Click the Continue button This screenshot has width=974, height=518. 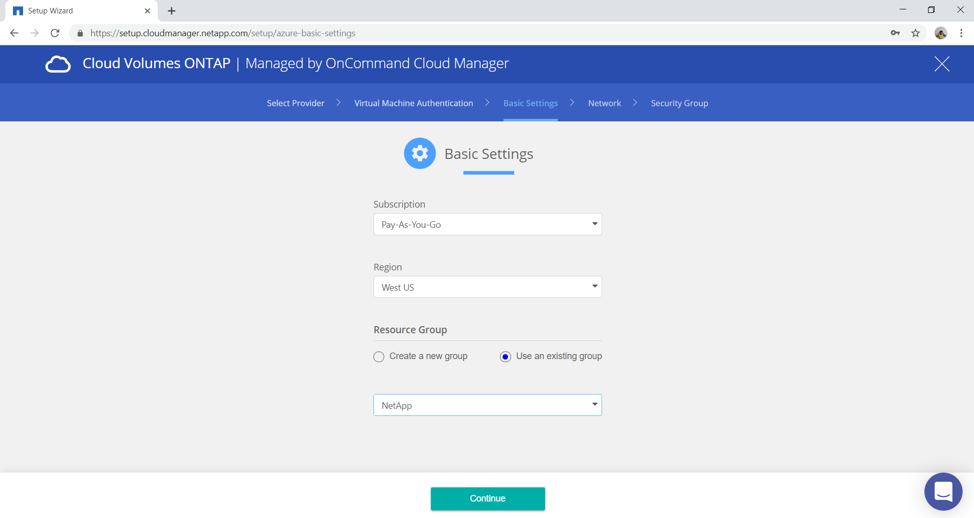click(487, 498)
